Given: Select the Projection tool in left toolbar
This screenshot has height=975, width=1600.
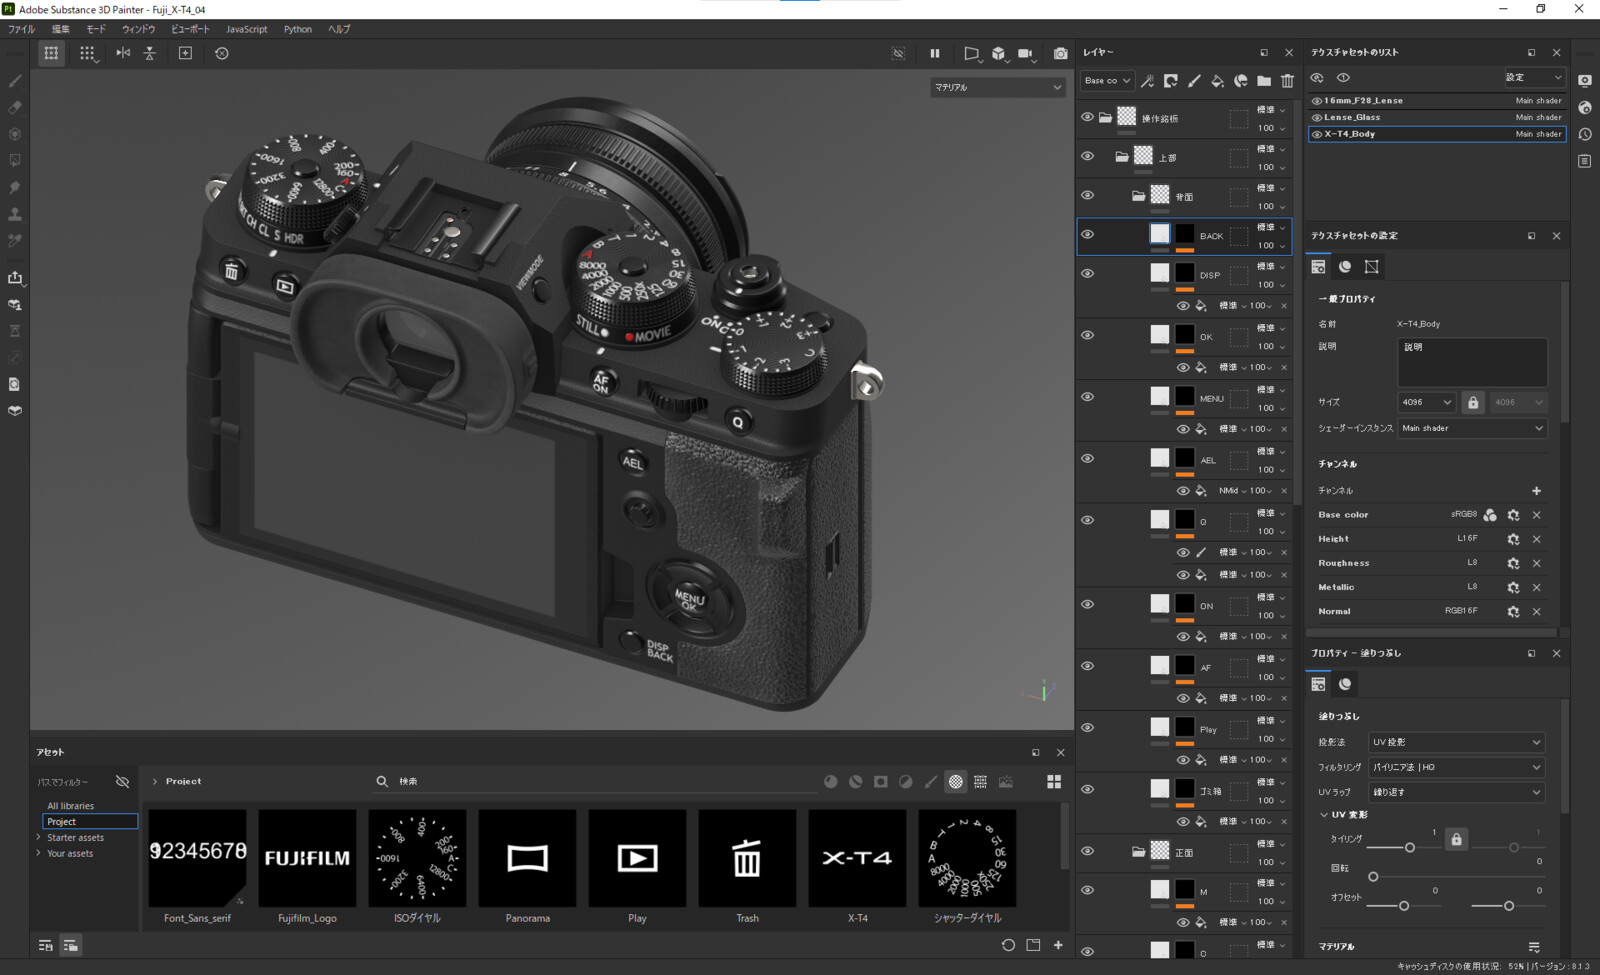Looking at the screenshot, I should (x=15, y=134).
